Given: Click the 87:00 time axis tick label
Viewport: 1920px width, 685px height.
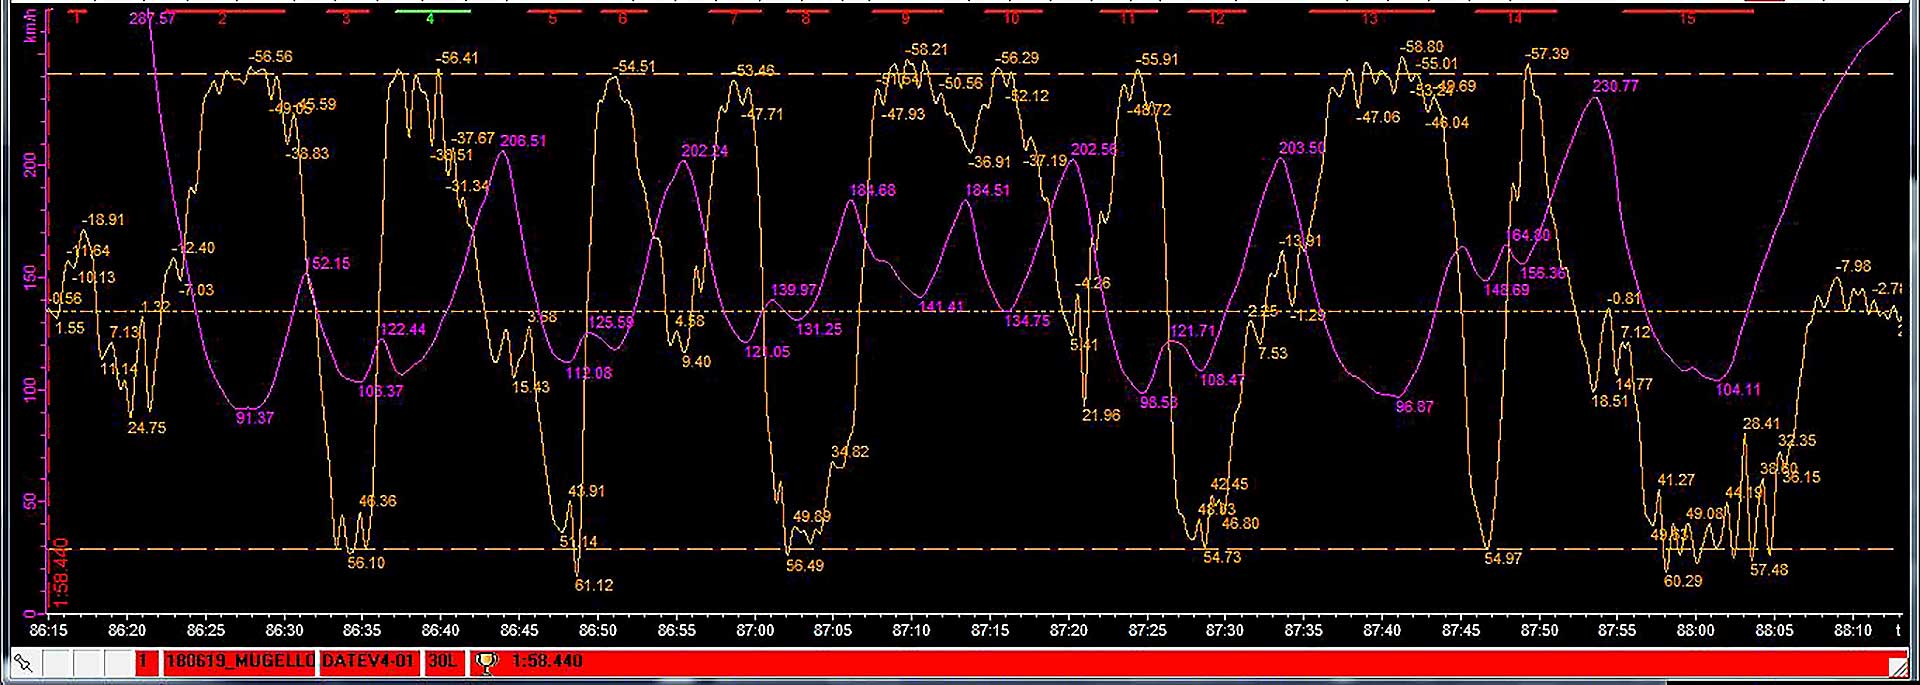Looking at the screenshot, I should (755, 631).
